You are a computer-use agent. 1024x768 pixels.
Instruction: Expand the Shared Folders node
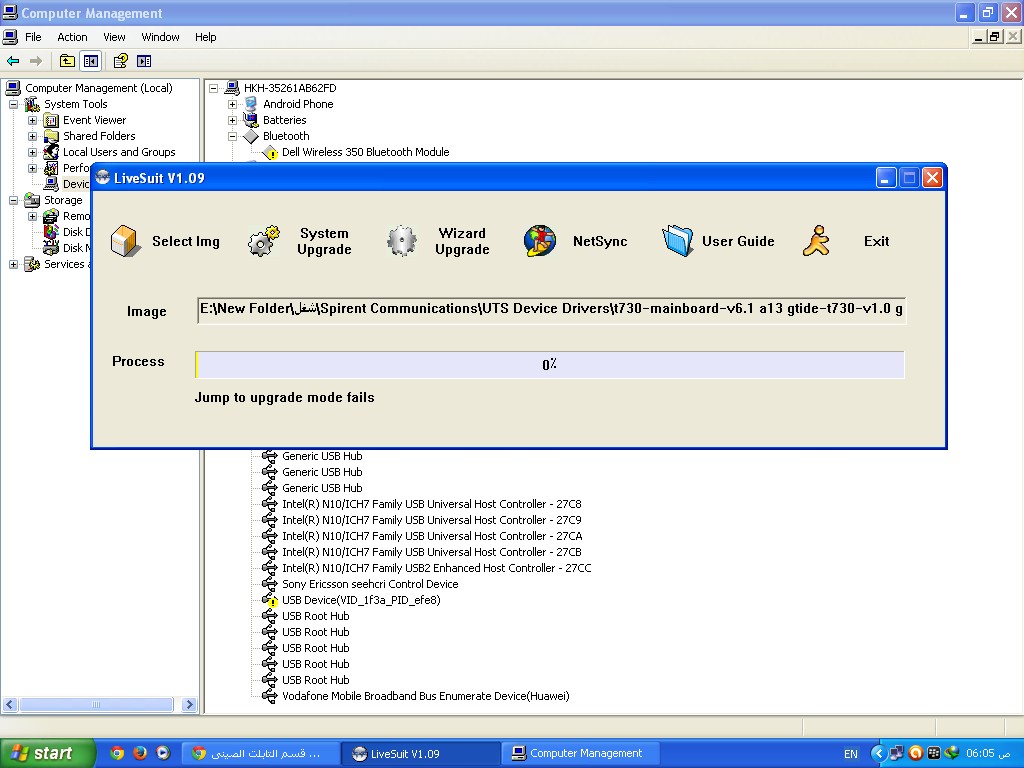coord(32,136)
